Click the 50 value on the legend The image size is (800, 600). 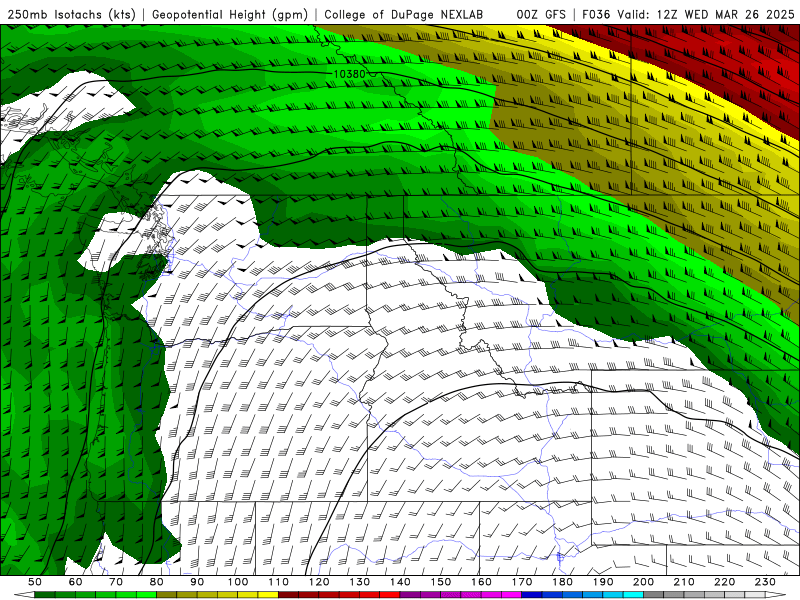[35, 582]
